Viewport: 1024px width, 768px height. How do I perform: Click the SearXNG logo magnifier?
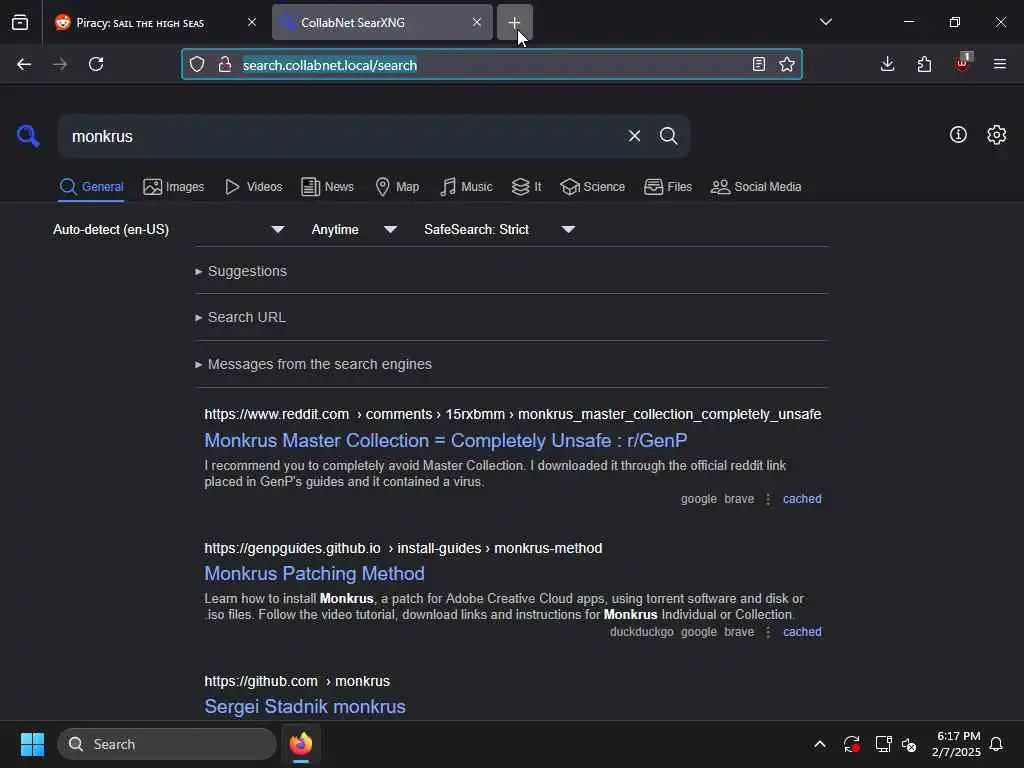coord(28,136)
